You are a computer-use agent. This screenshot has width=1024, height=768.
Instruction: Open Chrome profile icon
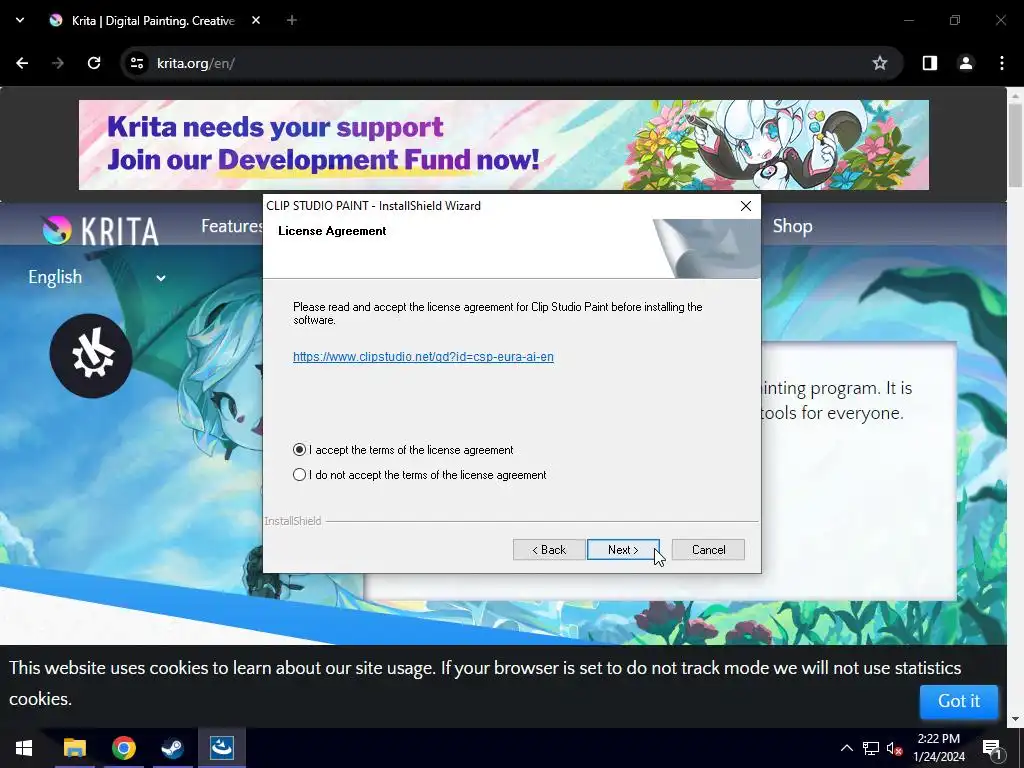pyautogui.click(x=966, y=63)
